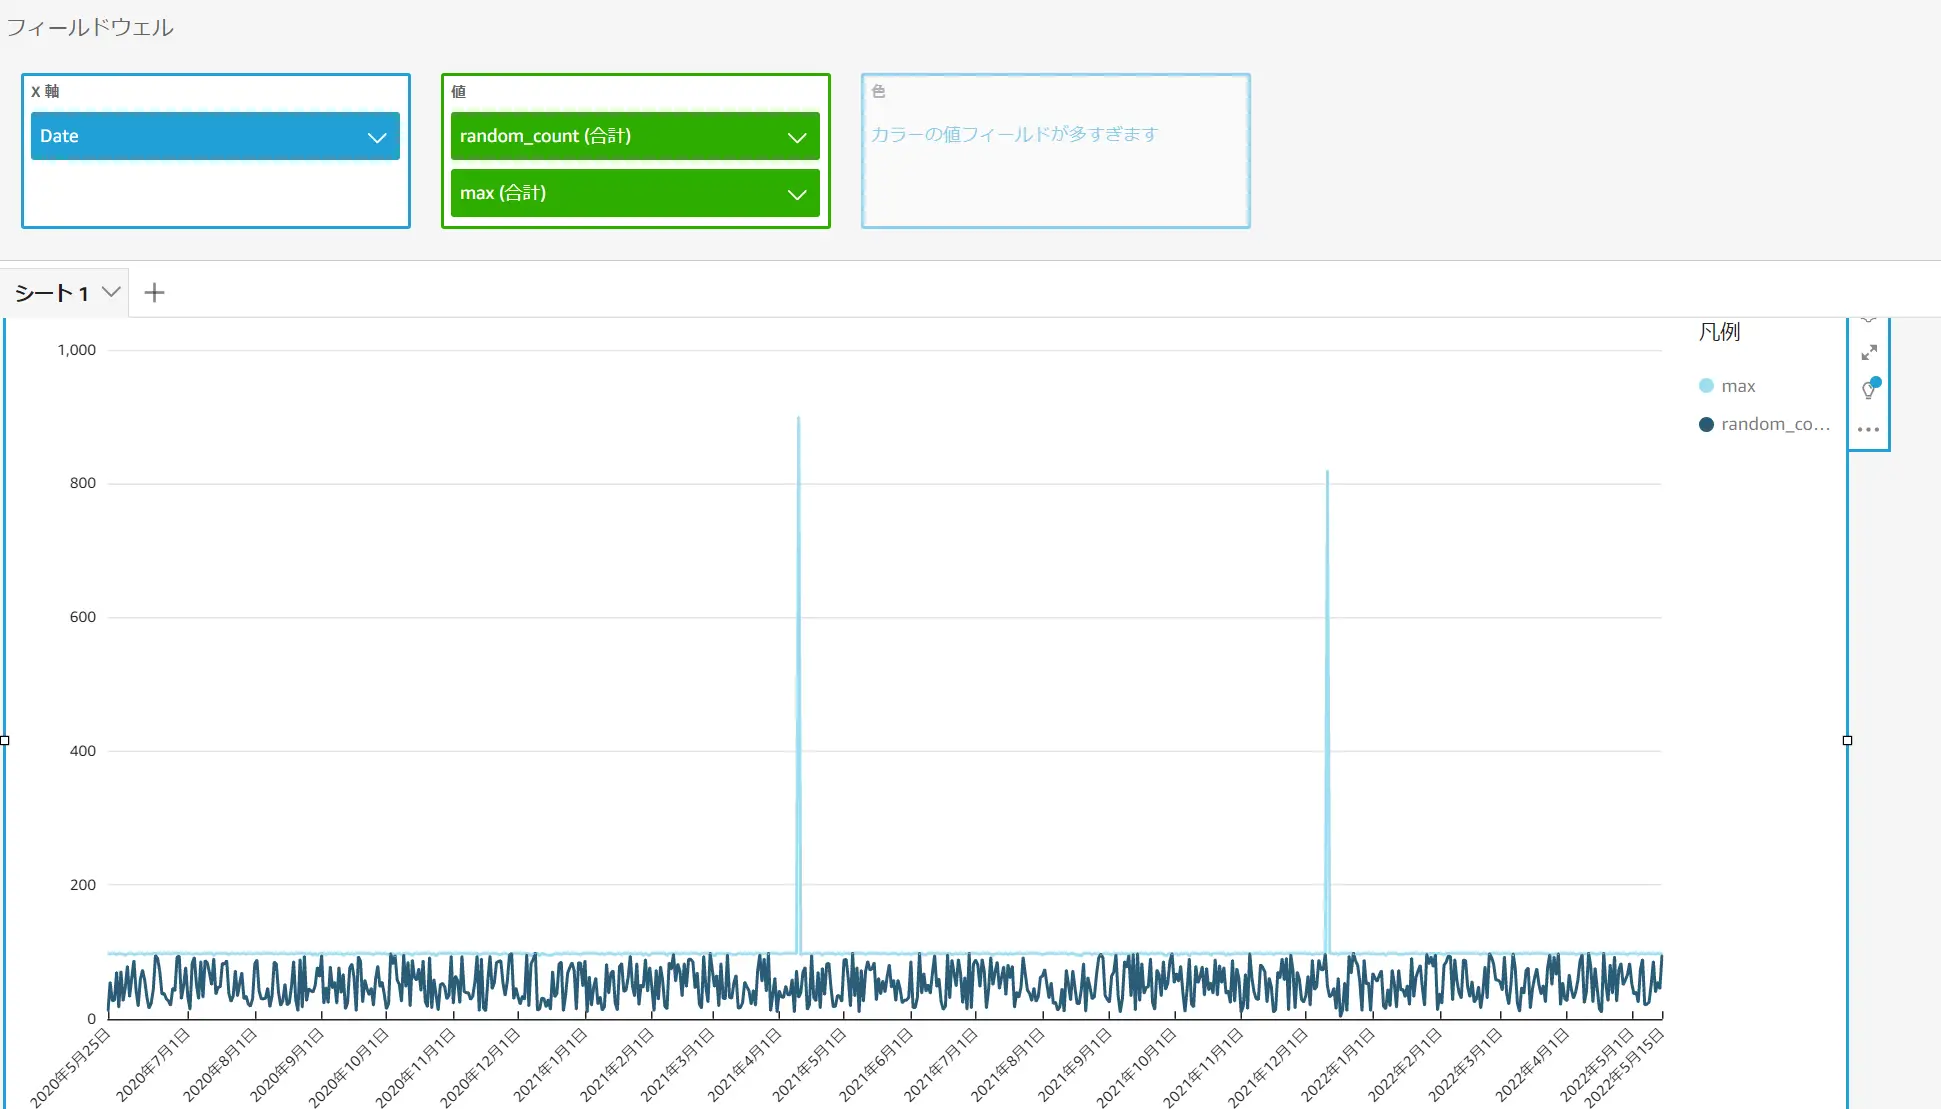Click the 2022年5月15日 x-axis label
Screen dimensions: 1941x1109
coord(1624,1067)
